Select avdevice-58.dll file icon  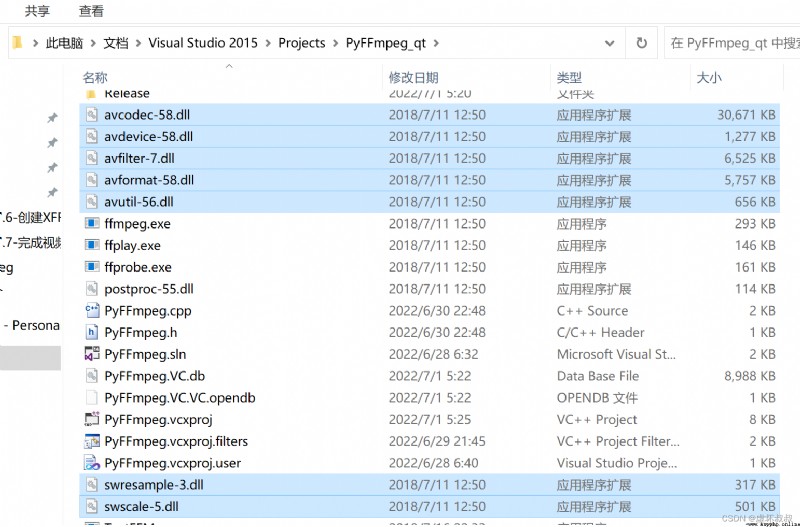[91, 136]
